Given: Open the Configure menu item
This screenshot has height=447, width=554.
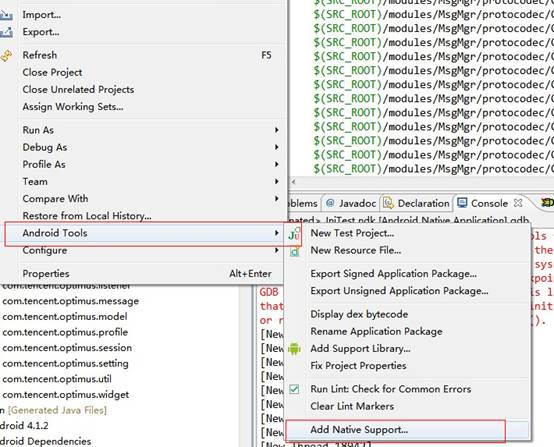Looking at the screenshot, I should pos(143,251).
